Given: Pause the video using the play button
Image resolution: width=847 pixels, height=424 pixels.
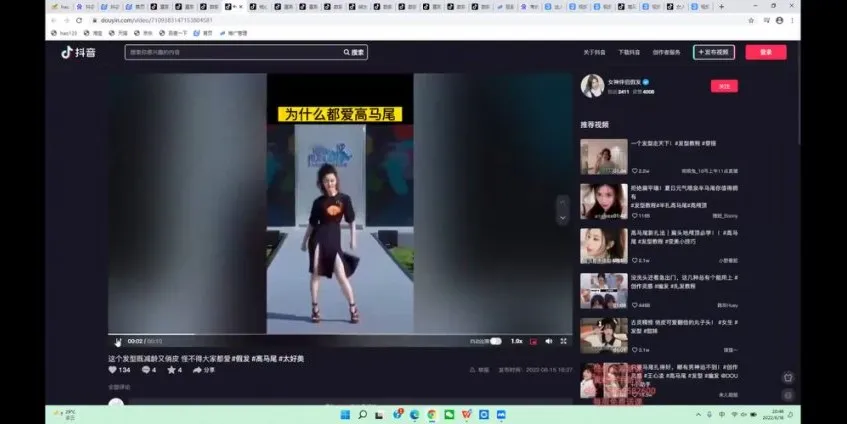Looking at the screenshot, I should 117,341.
